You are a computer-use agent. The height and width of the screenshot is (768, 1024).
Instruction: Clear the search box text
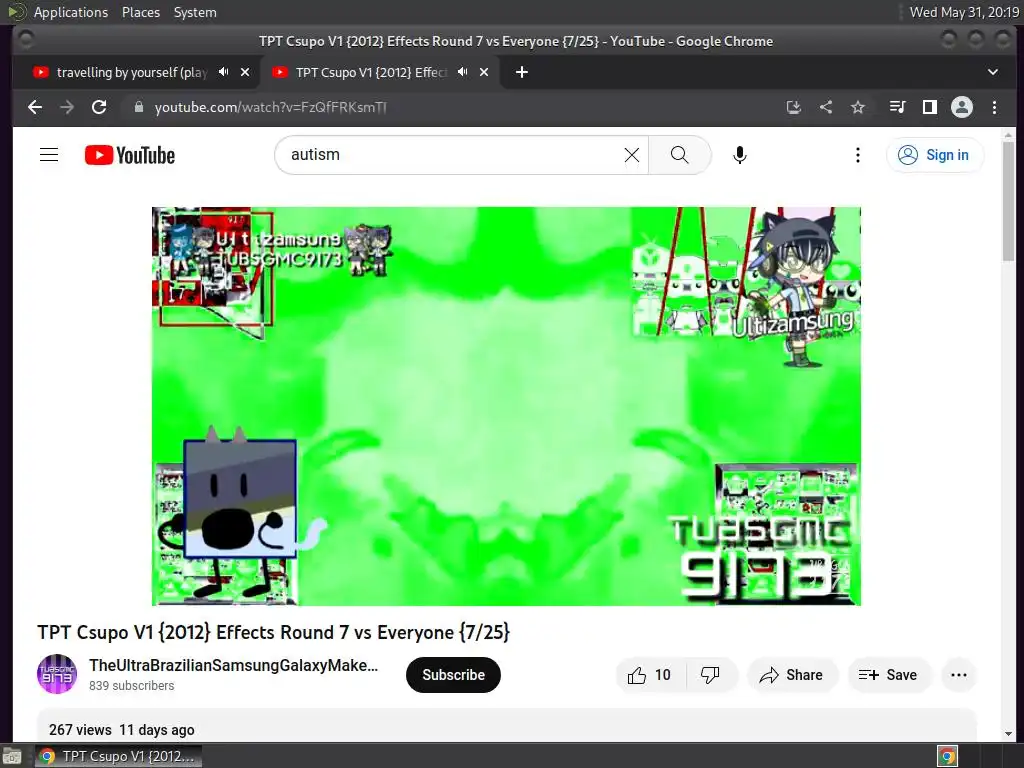point(632,155)
